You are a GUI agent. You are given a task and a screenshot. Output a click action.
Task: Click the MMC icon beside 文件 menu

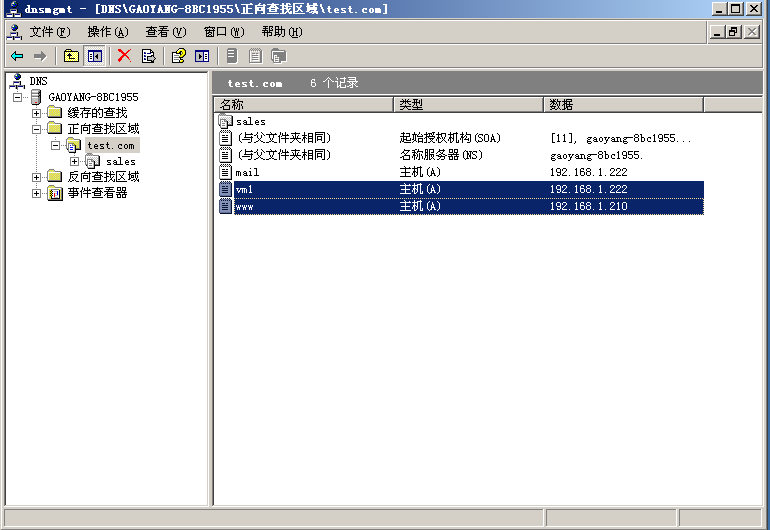15,32
